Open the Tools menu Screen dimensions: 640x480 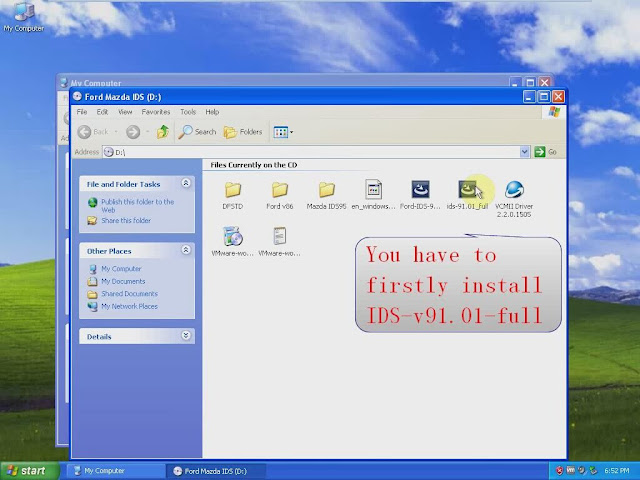[188, 112]
